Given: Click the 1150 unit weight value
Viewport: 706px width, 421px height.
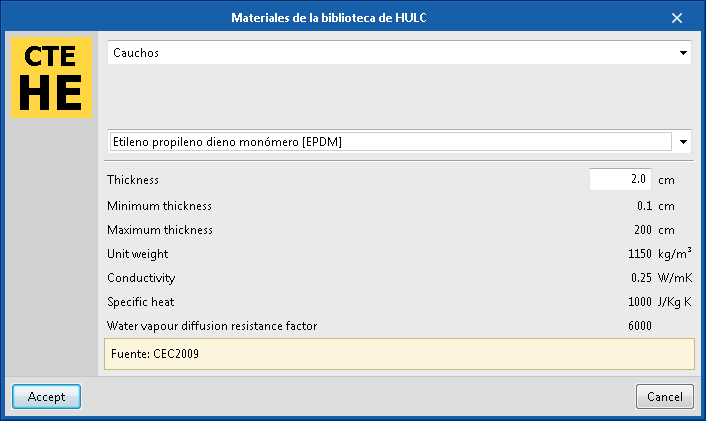Looking at the screenshot, I should click(640, 254).
